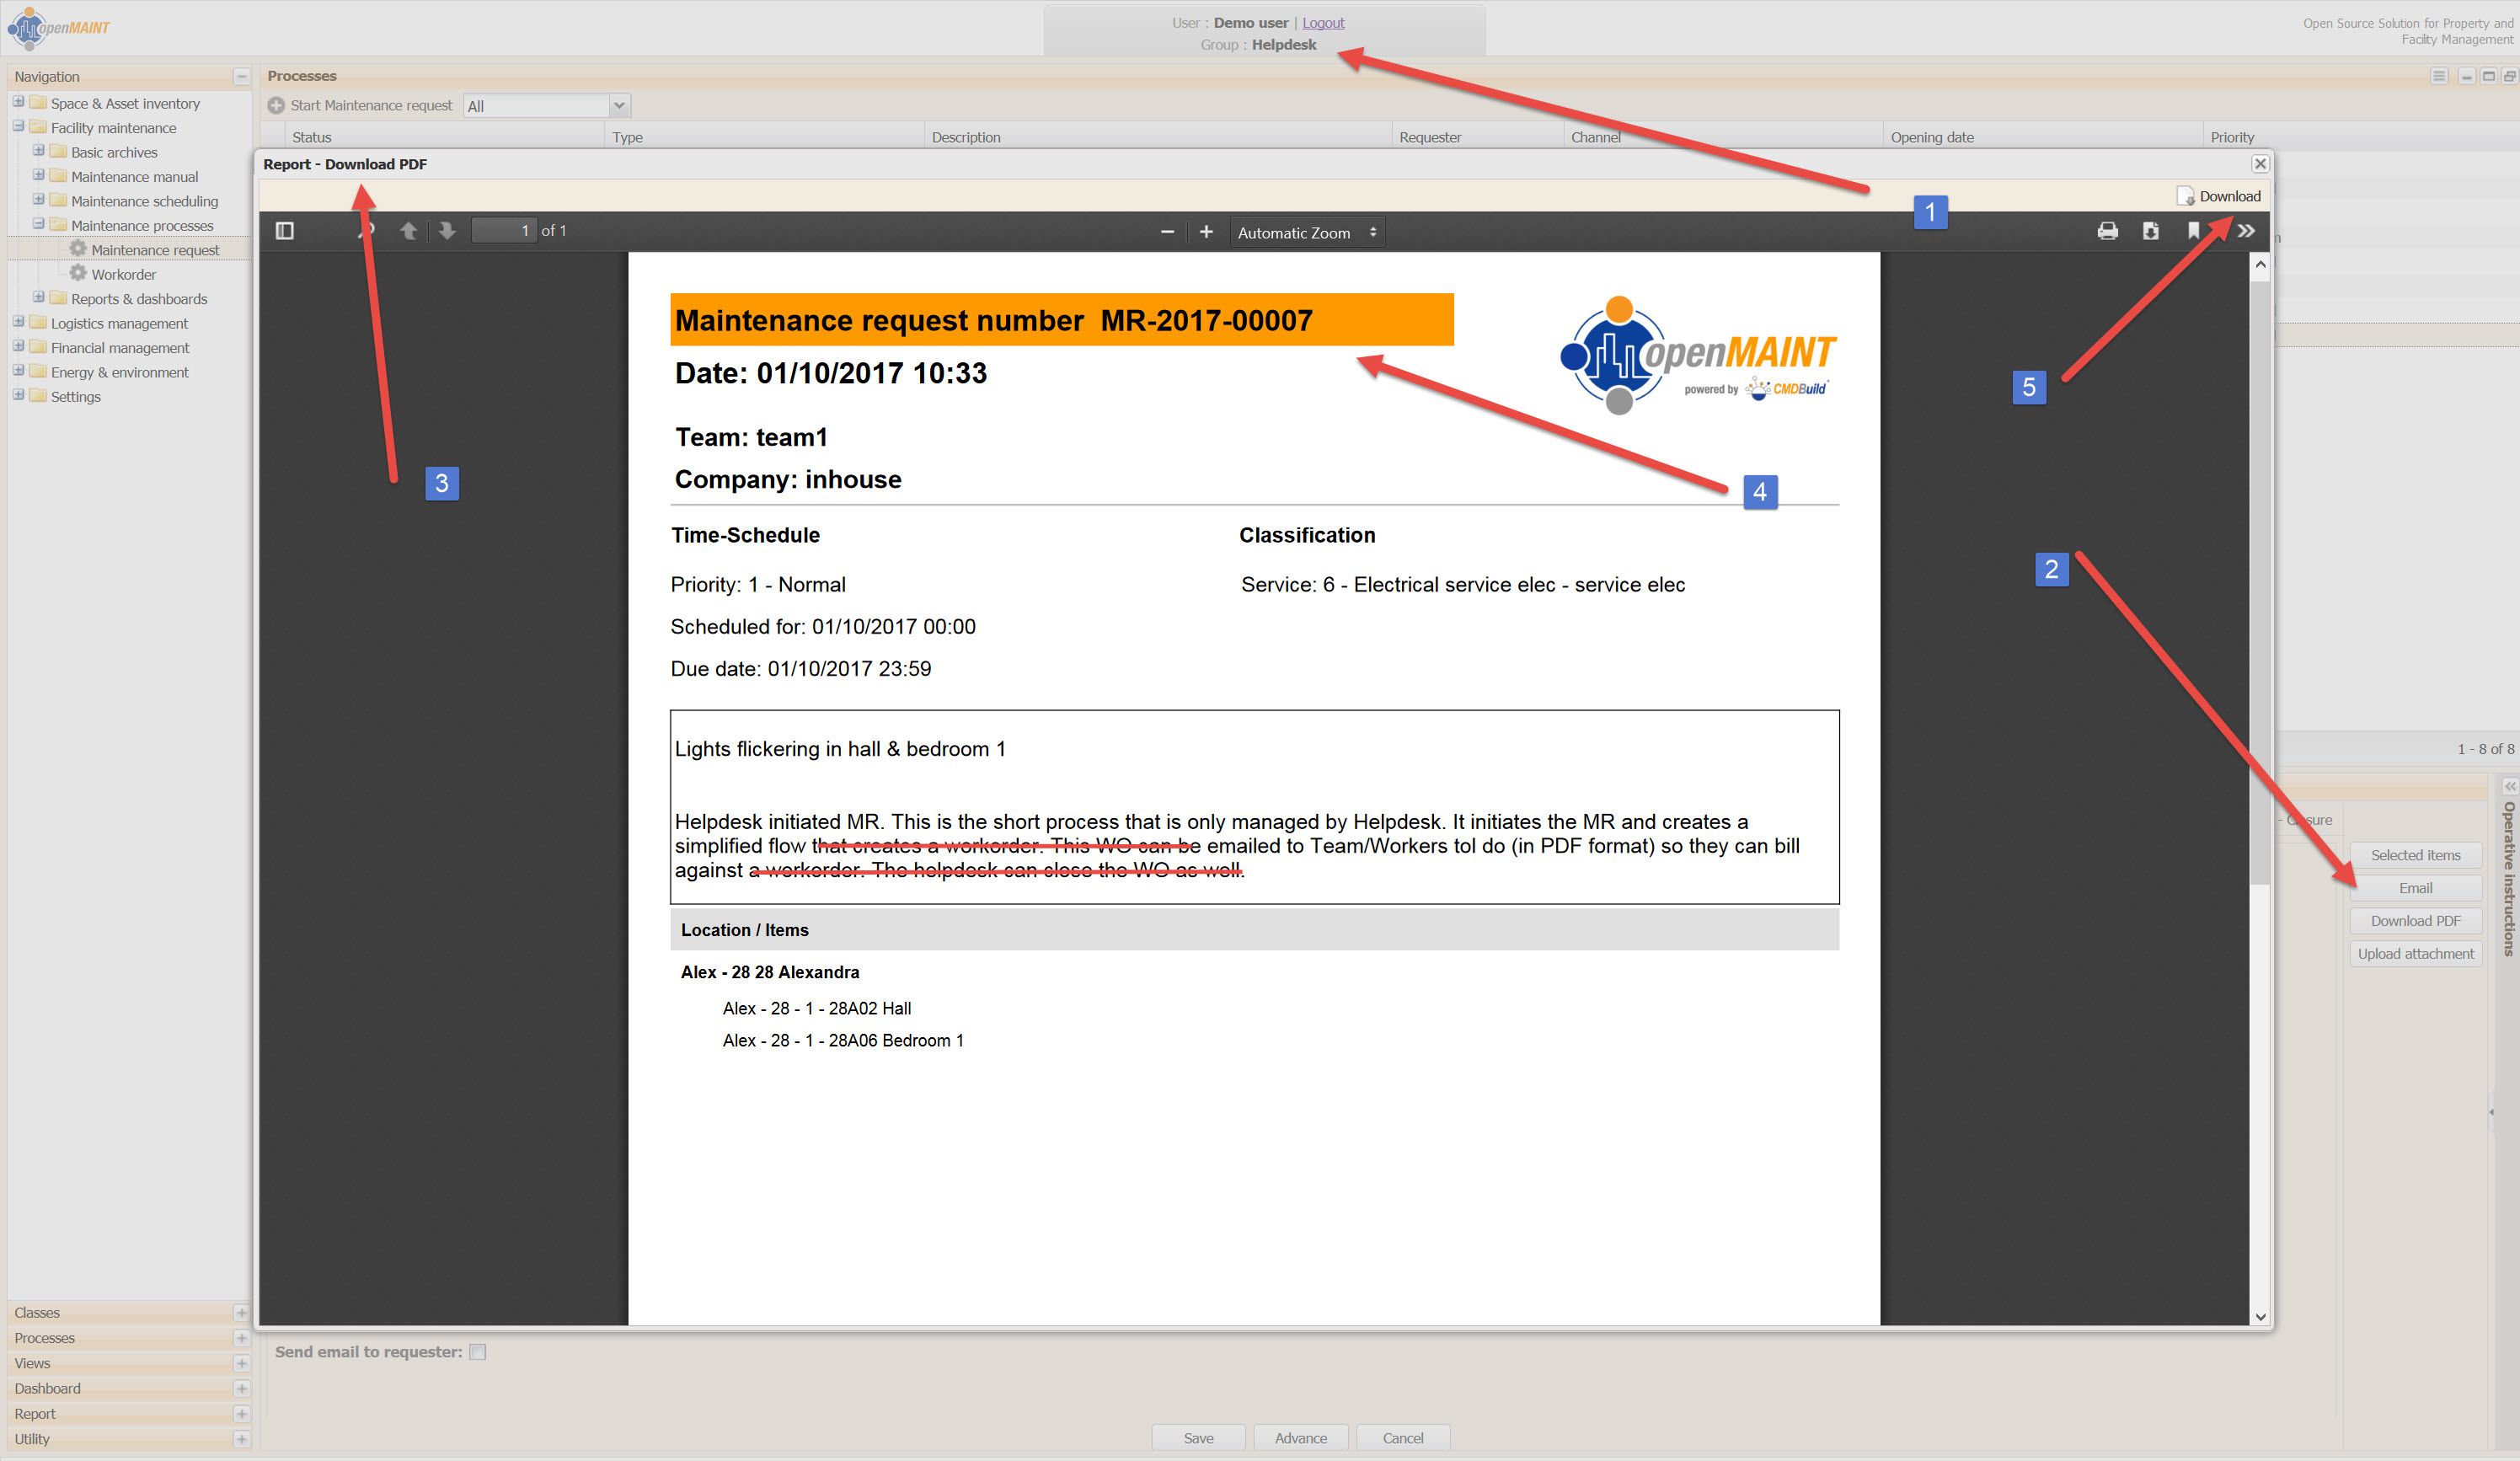Expand the Logistics management folder

18,322
